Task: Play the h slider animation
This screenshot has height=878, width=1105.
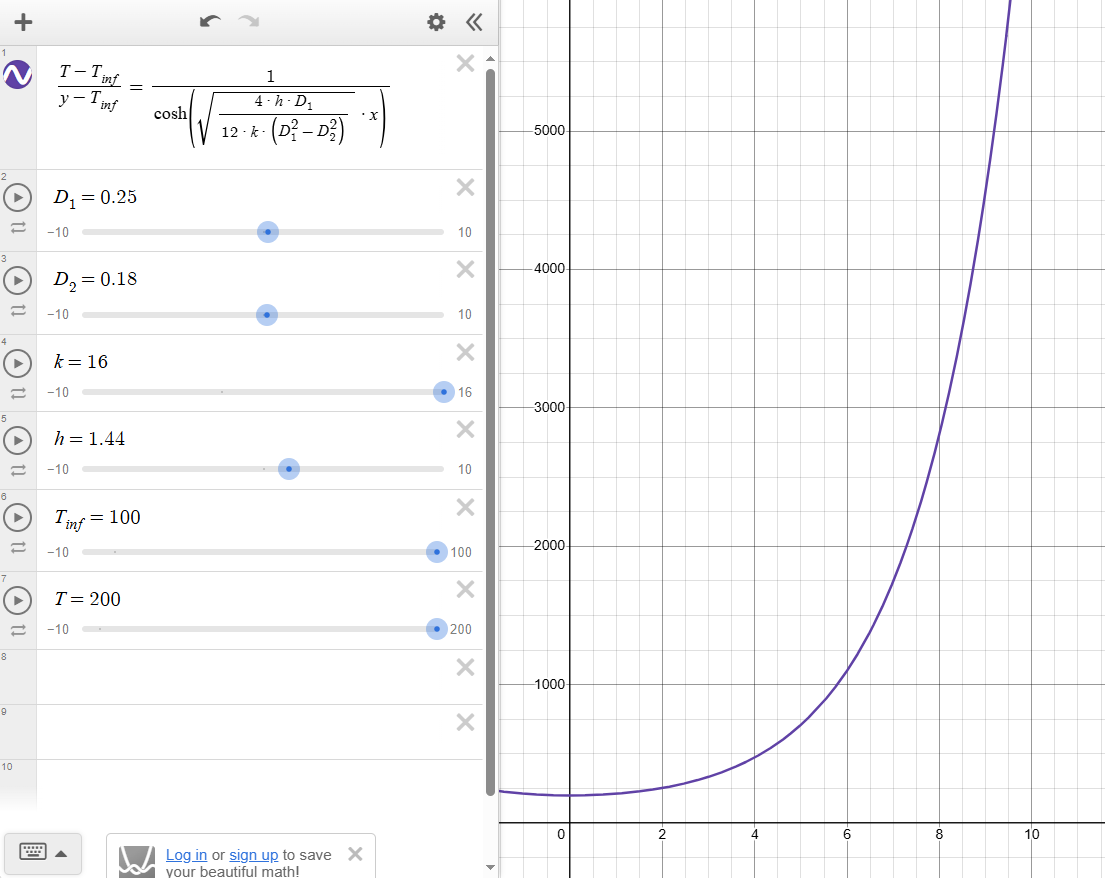Action: tap(17, 440)
